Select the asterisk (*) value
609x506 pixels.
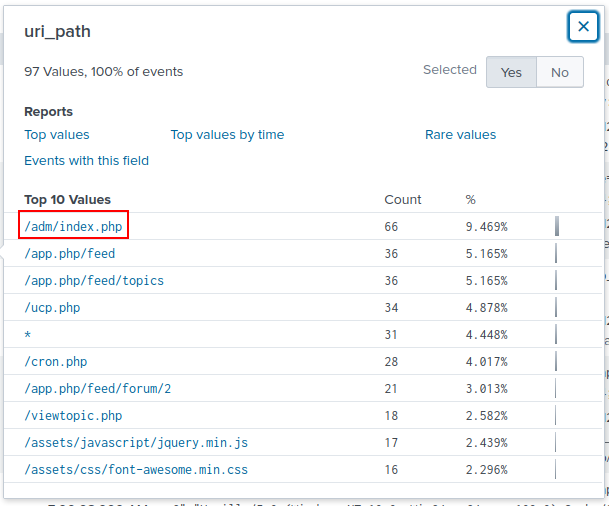click(x=28, y=335)
